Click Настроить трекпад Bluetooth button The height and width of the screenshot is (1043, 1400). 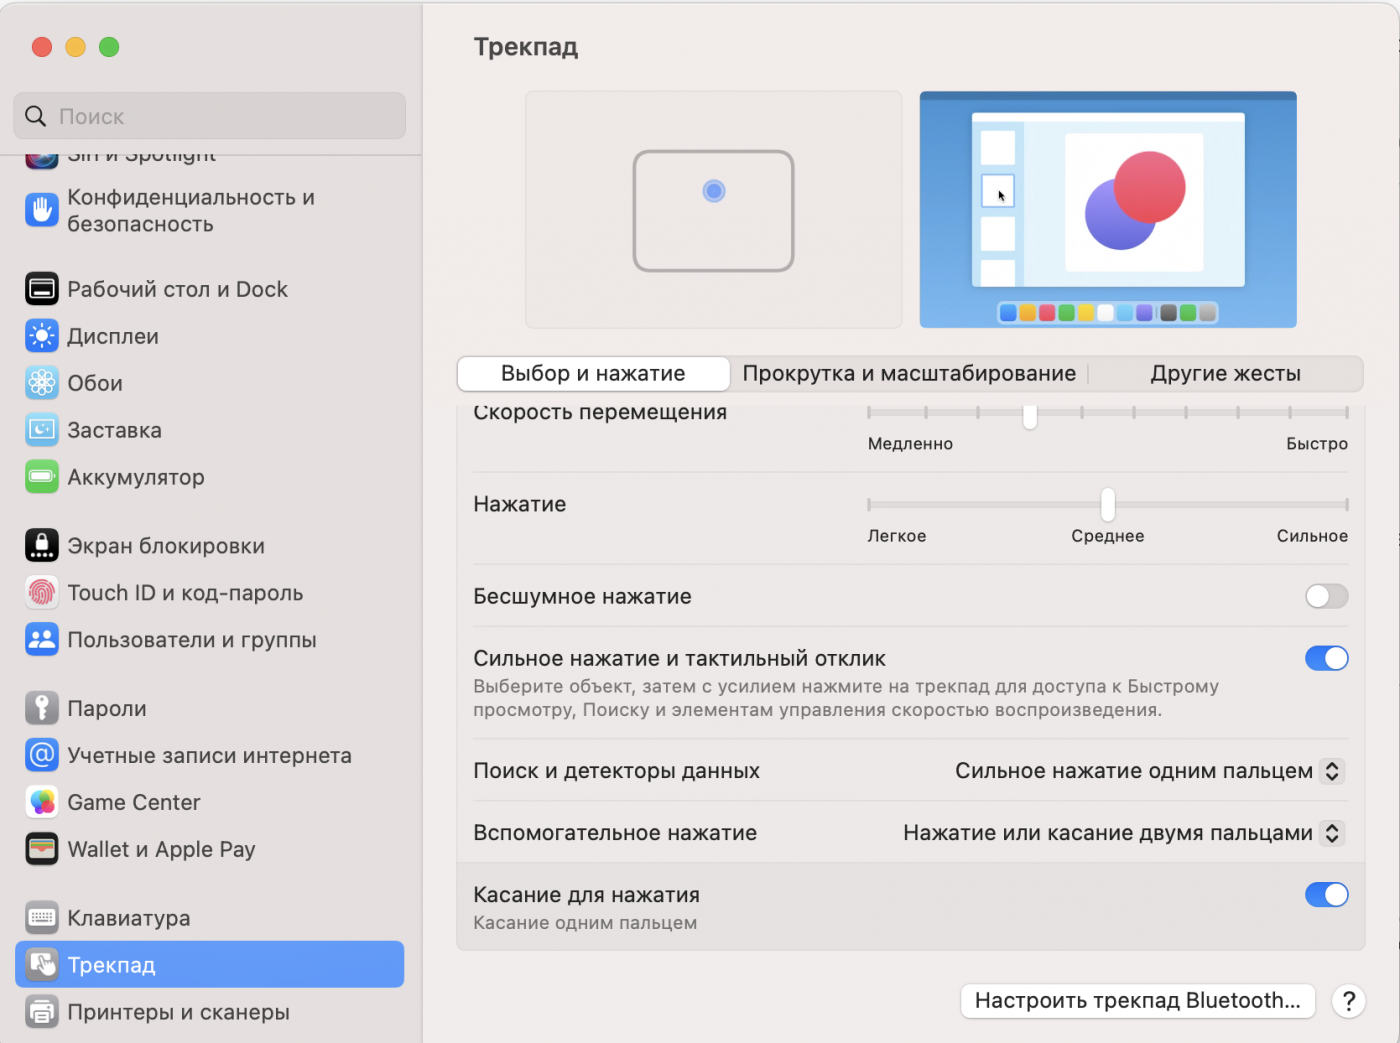point(1137,1001)
